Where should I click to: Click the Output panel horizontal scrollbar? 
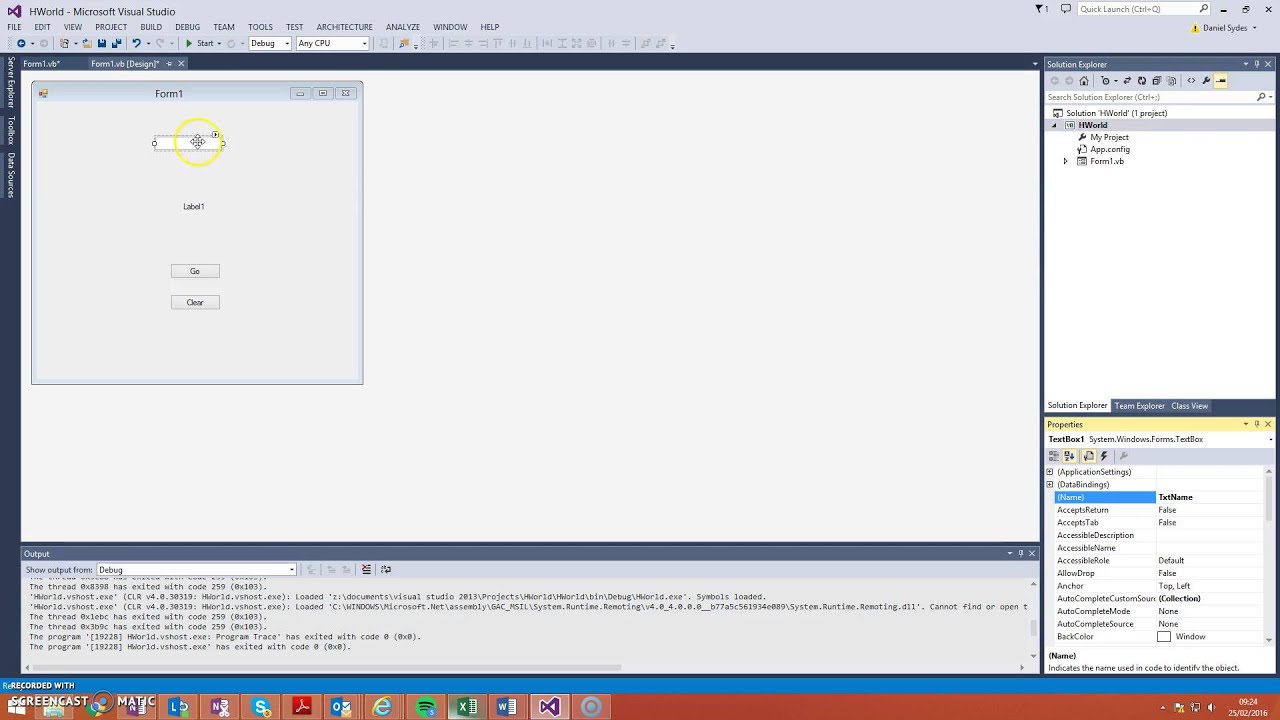pos(325,667)
